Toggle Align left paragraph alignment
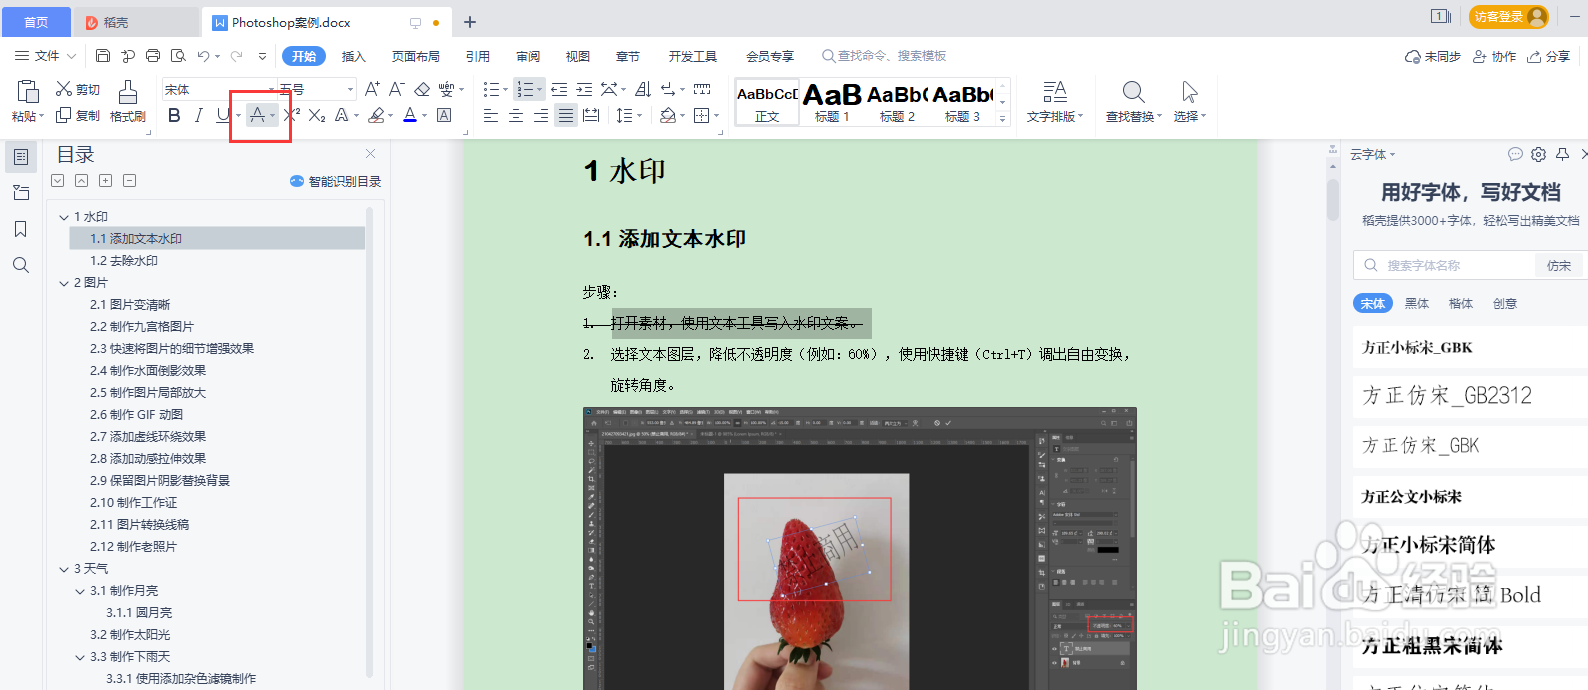Viewport: 1588px width, 690px height. pyautogui.click(x=491, y=116)
